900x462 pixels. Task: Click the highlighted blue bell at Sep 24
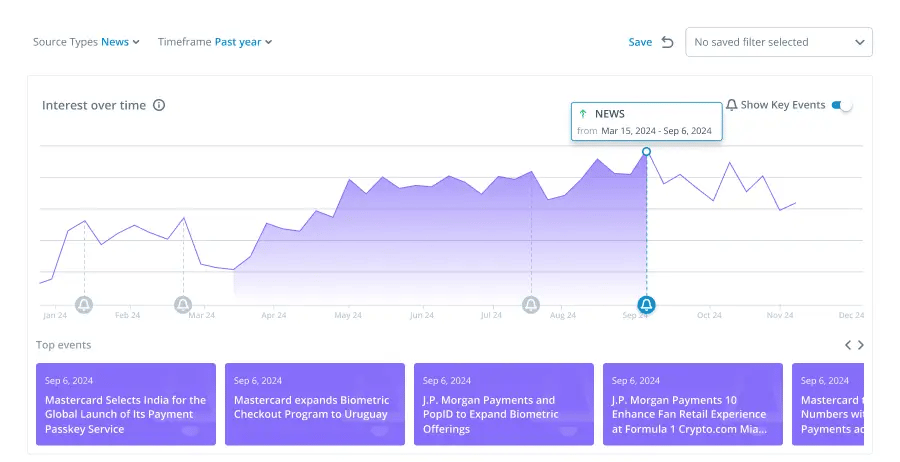(646, 304)
